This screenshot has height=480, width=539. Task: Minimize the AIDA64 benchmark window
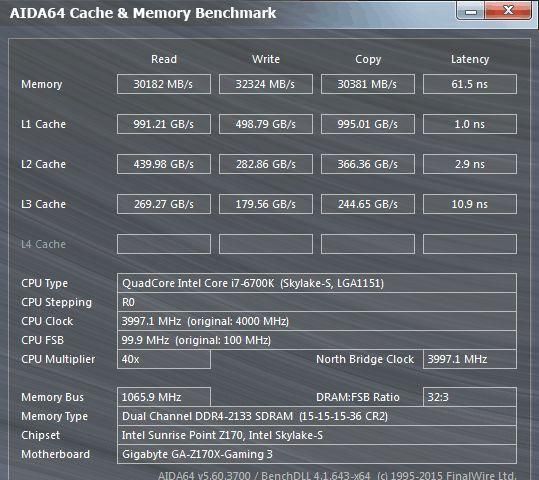click(471, 11)
